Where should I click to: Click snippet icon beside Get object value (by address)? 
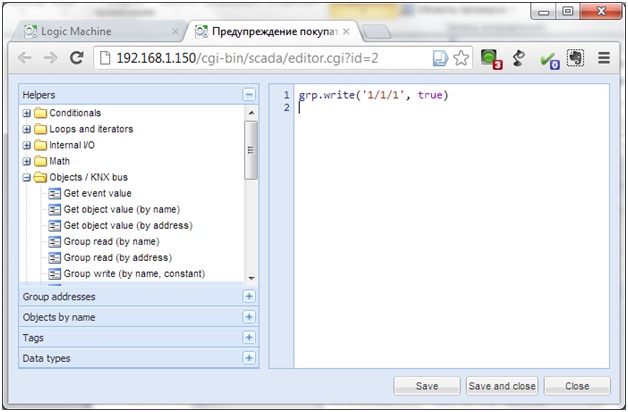[54, 225]
